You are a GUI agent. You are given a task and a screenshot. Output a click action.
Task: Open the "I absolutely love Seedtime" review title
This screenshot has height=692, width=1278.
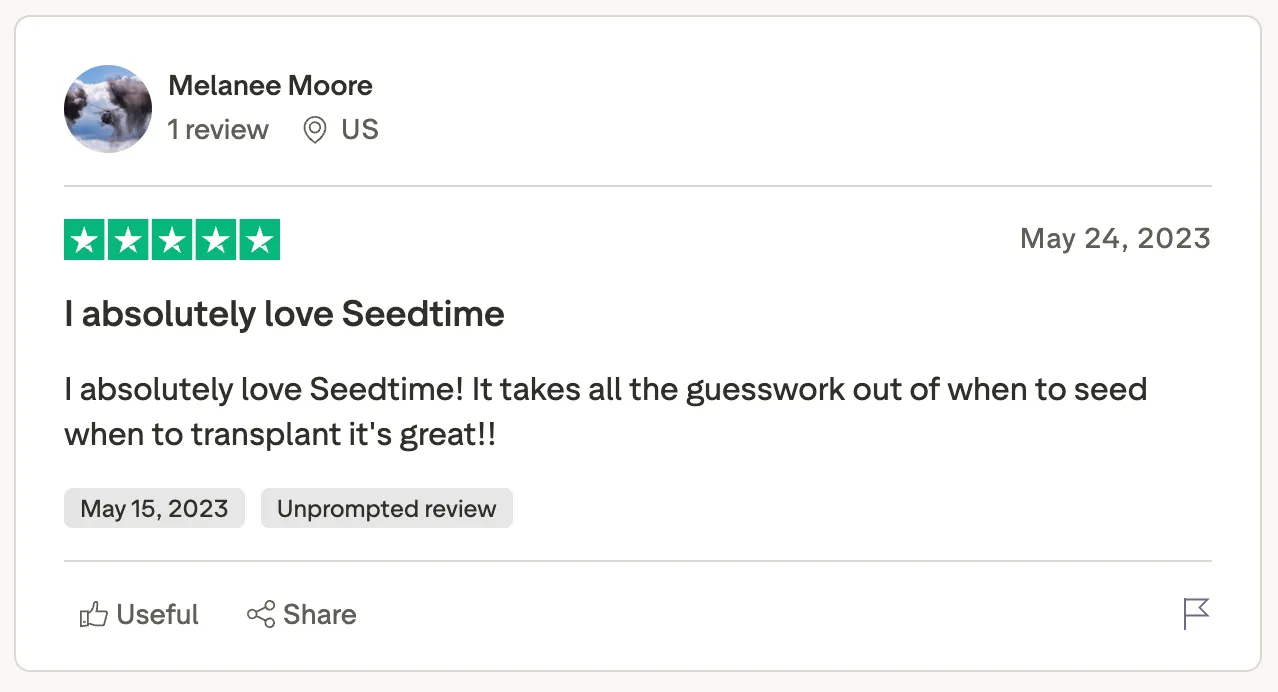284,314
